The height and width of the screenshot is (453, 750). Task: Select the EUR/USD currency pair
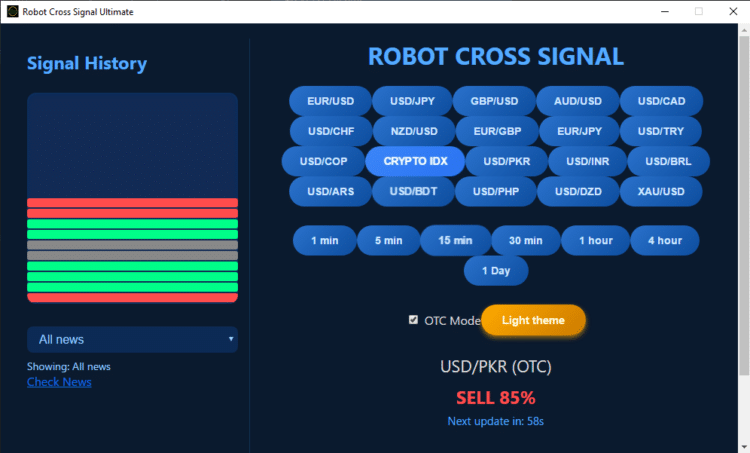[x=331, y=101]
